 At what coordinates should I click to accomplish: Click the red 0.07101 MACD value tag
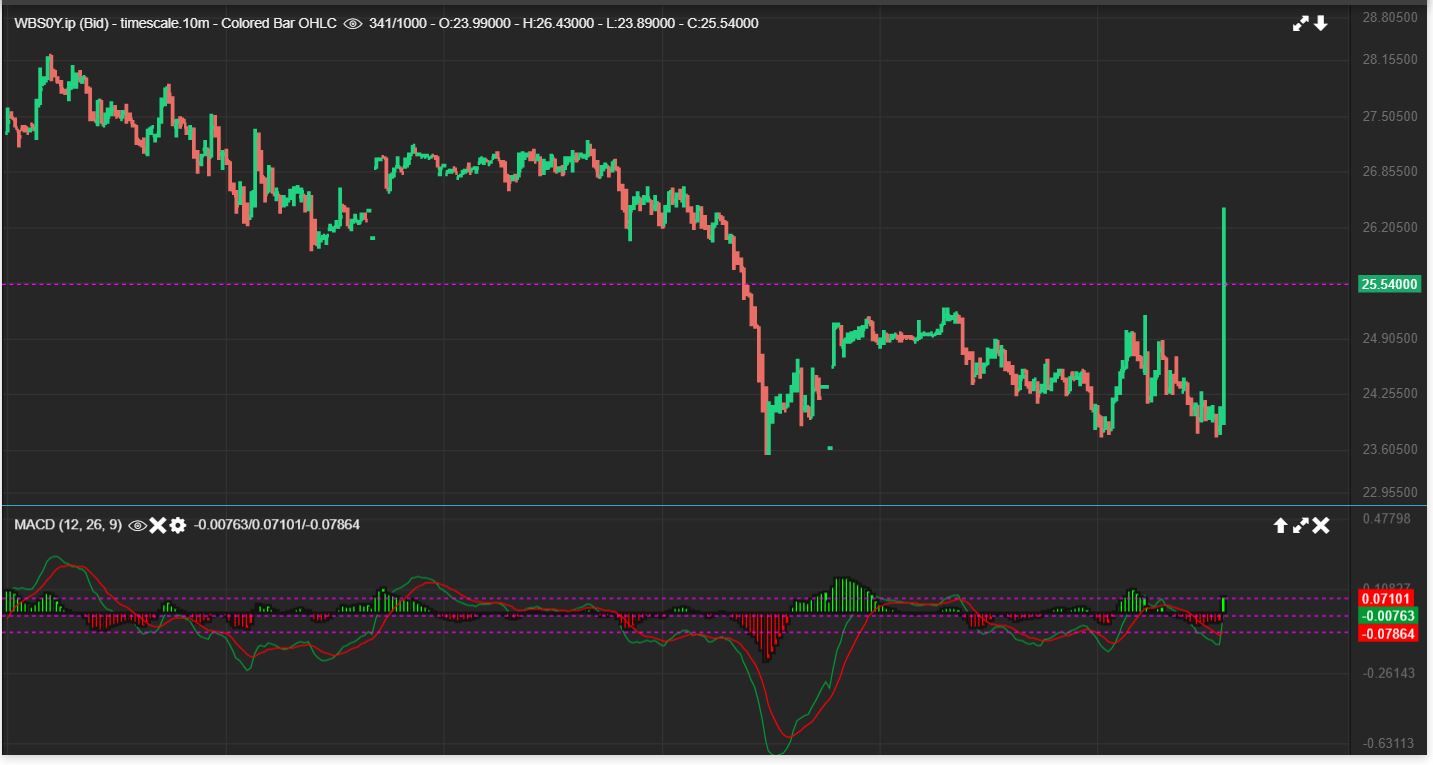[1389, 599]
